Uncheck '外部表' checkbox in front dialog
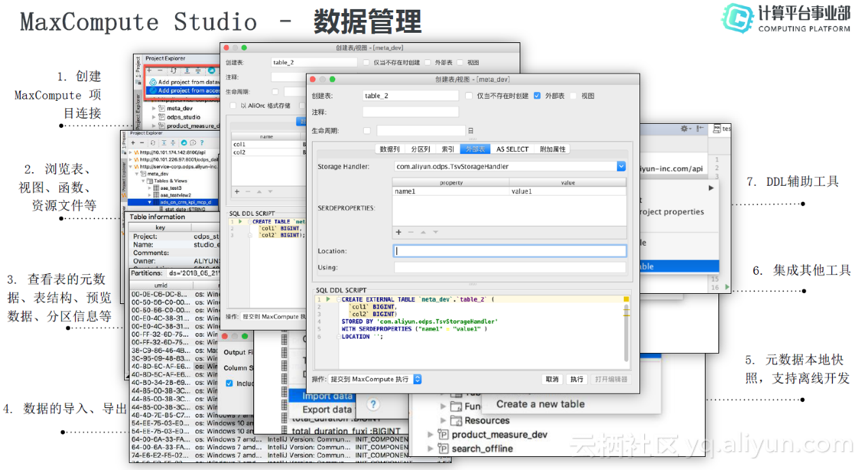The width and height of the screenshot is (865, 470). pos(537,96)
